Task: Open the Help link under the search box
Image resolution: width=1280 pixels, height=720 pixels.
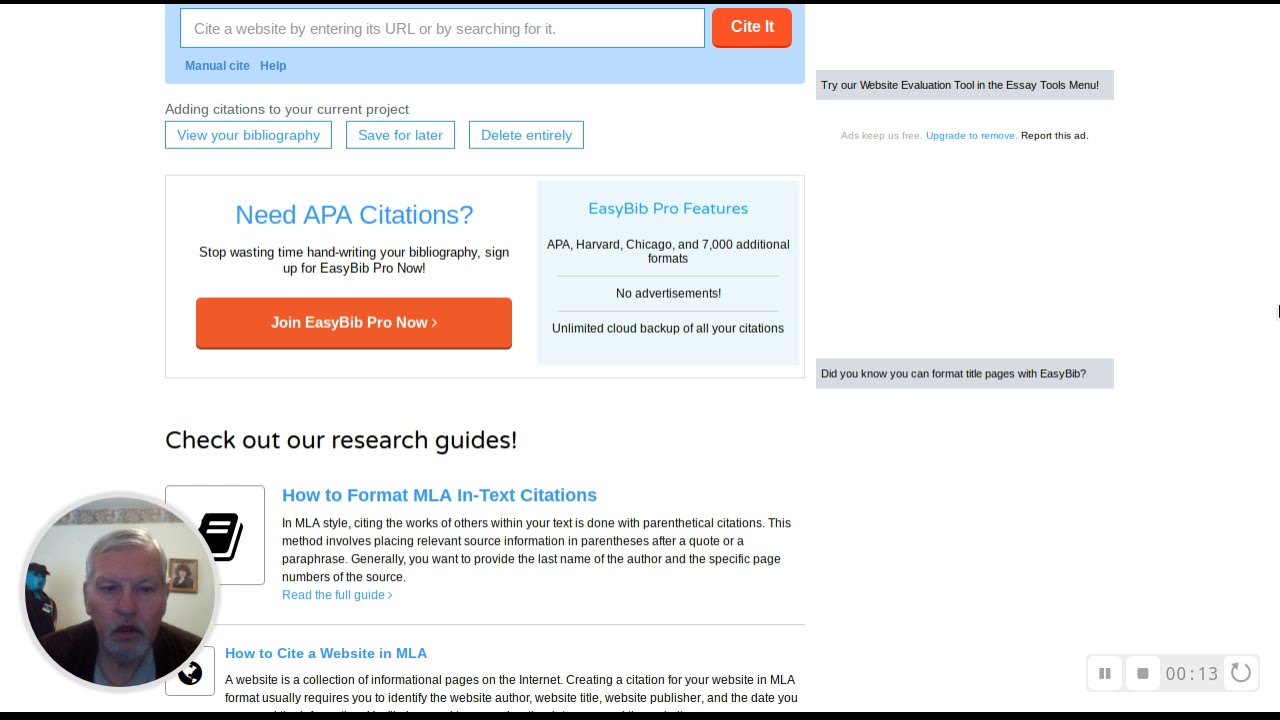Action: [273, 66]
